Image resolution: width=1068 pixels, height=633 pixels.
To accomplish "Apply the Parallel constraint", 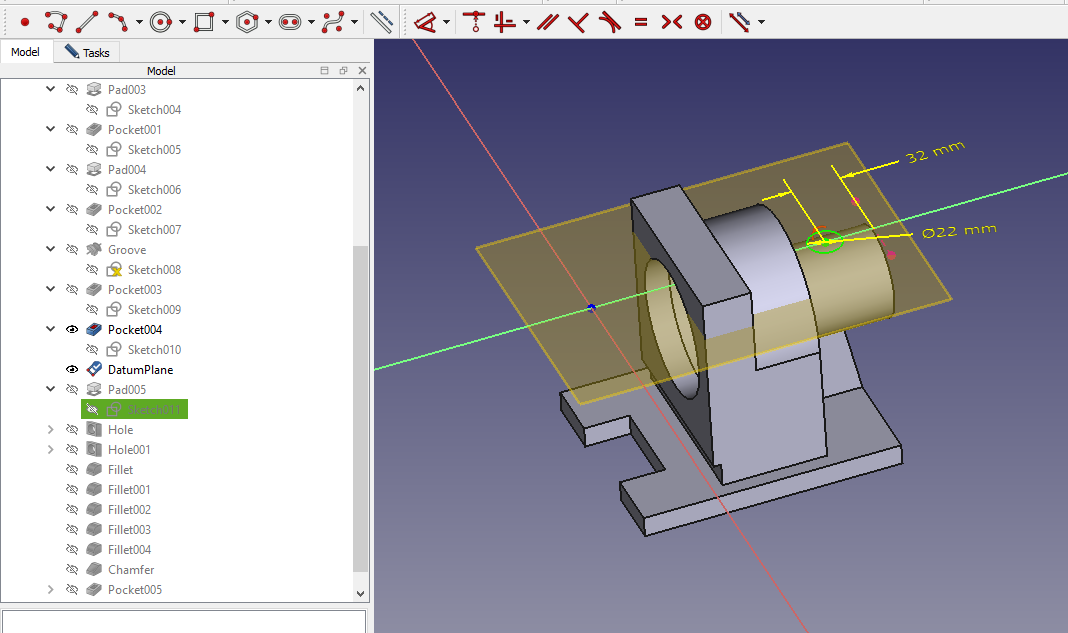I will [x=547, y=21].
